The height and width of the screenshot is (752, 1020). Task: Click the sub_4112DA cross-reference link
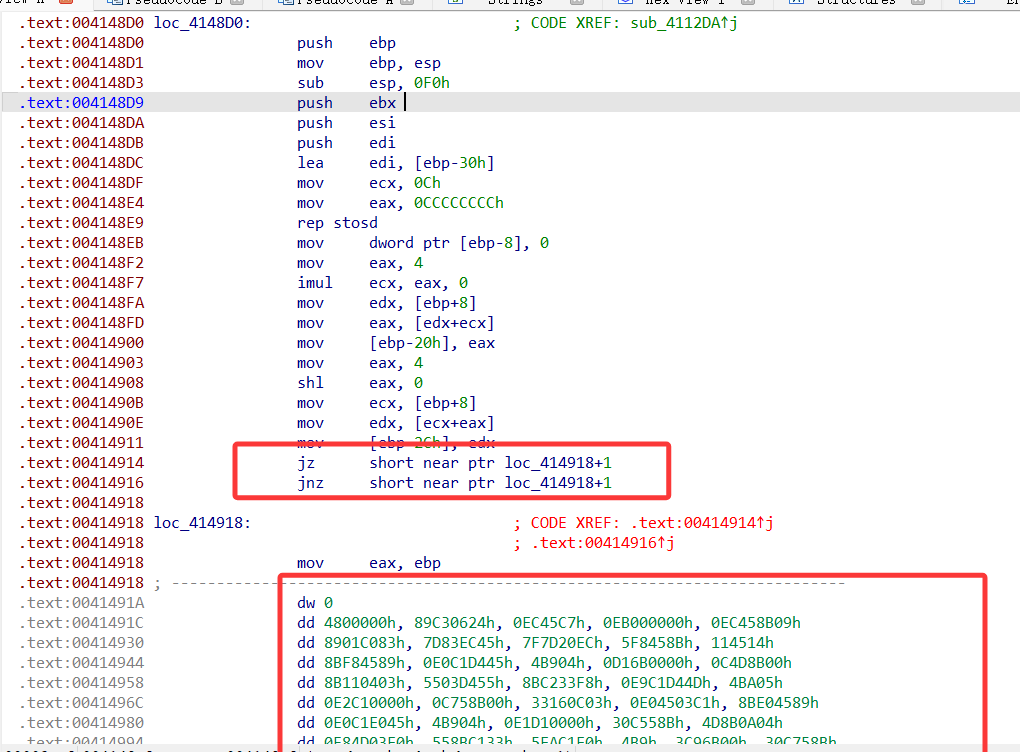click(683, 23)
